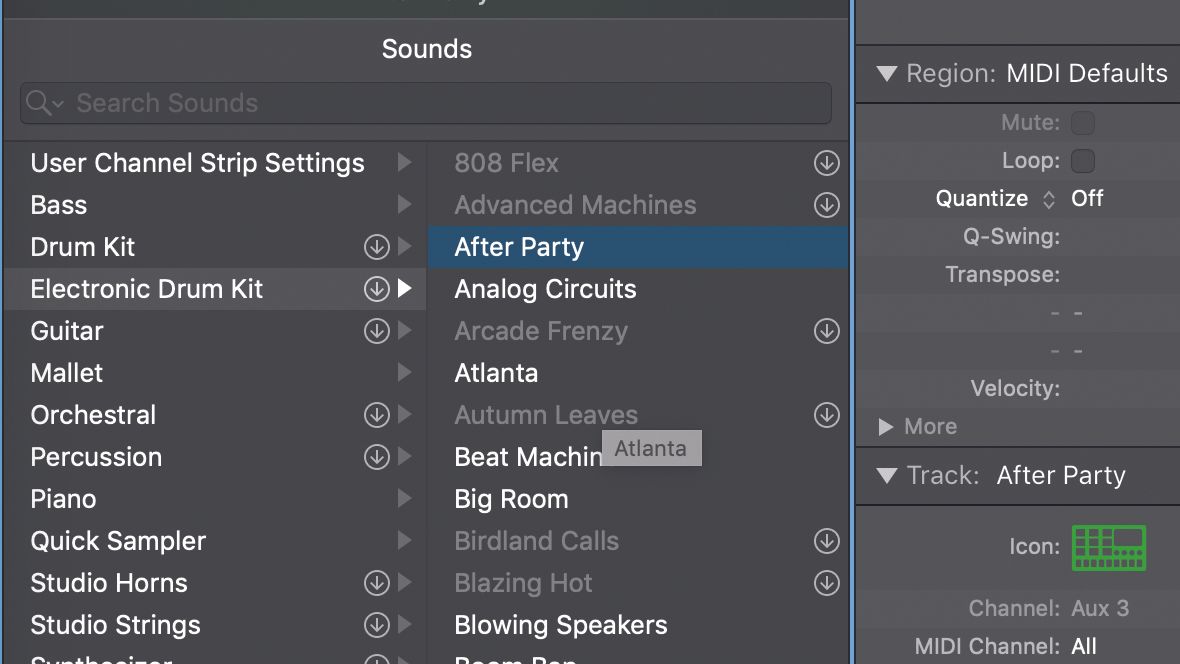Select the Atlanta patch

click(497, 372)
